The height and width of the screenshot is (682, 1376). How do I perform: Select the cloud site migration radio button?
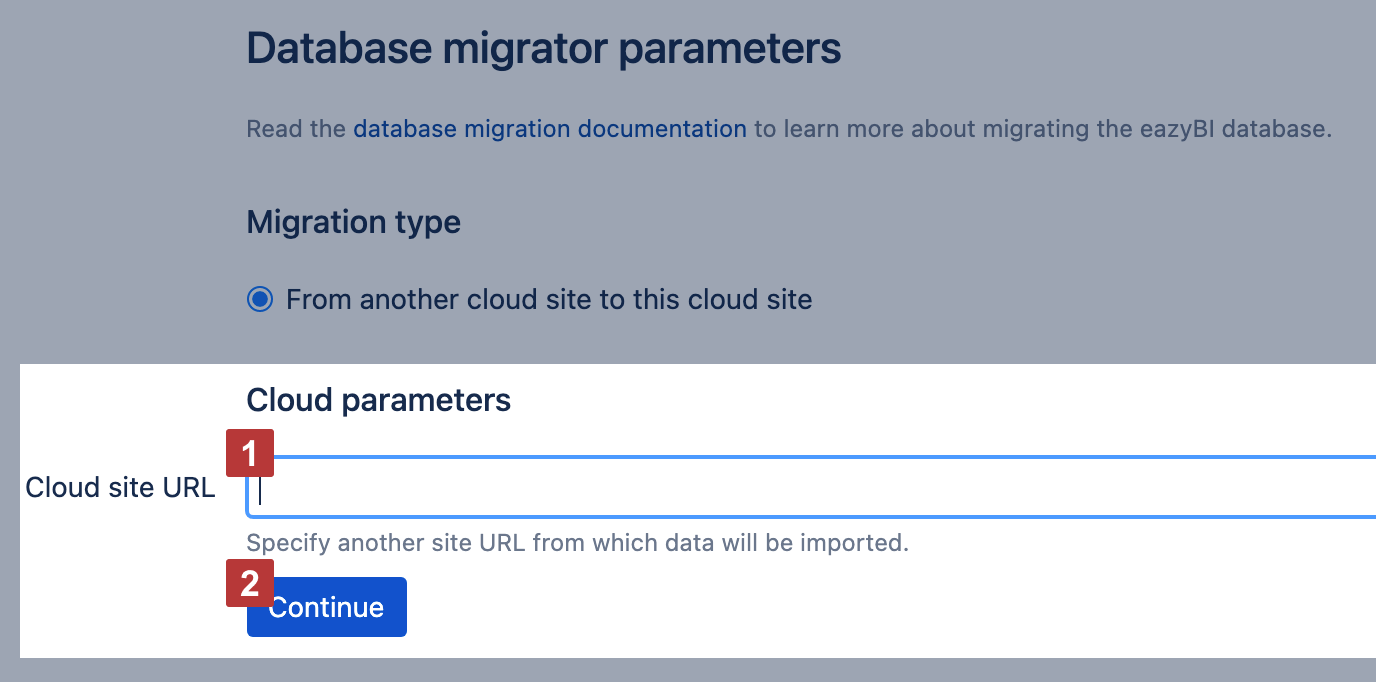coord(260,299)
